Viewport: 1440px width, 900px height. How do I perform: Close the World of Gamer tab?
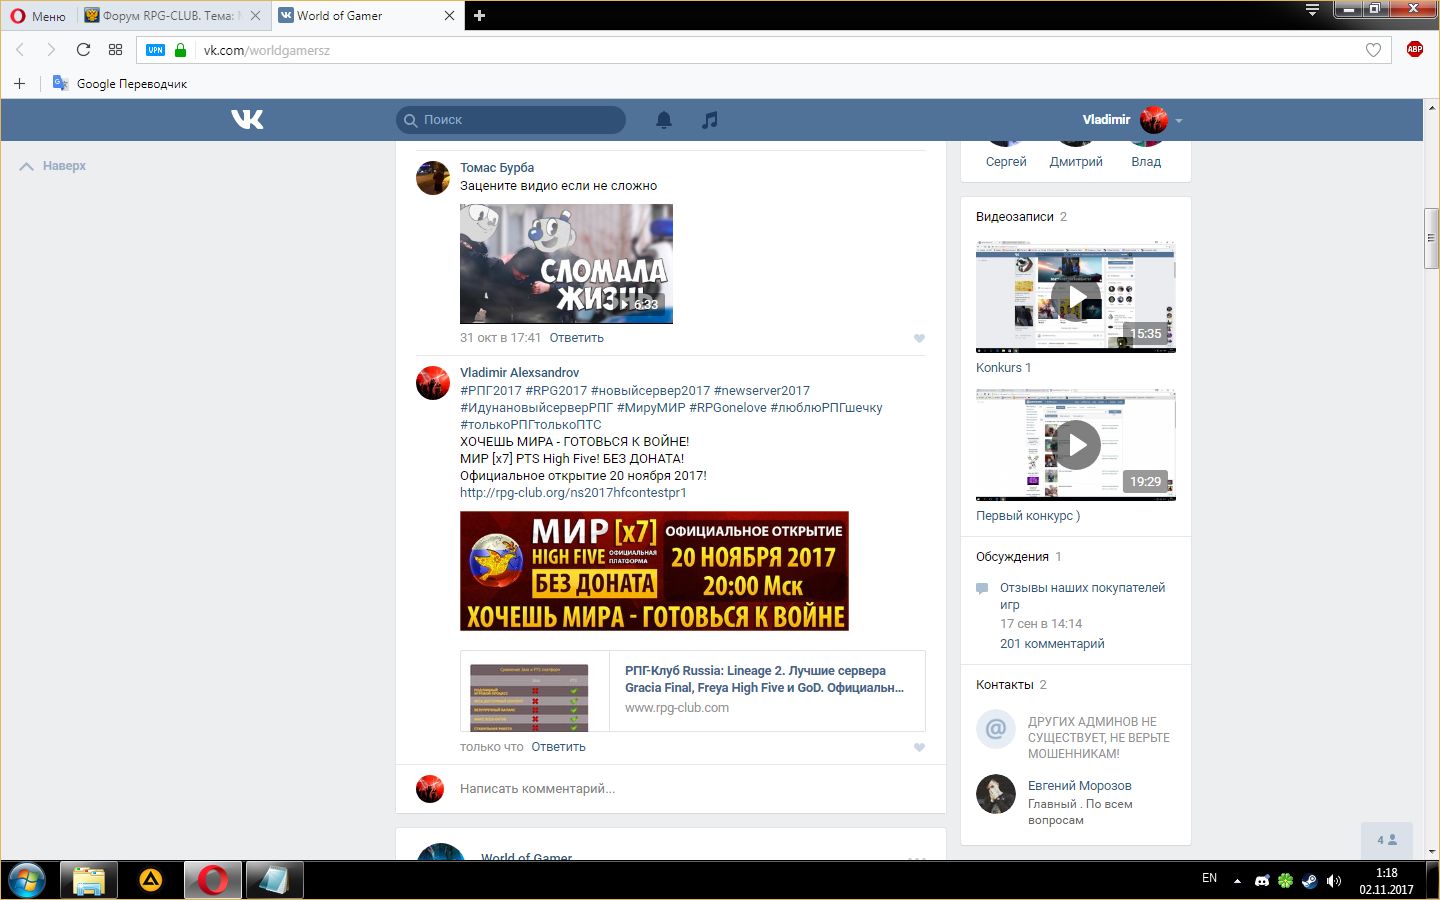pyautogui.click(x=449, y=16)
